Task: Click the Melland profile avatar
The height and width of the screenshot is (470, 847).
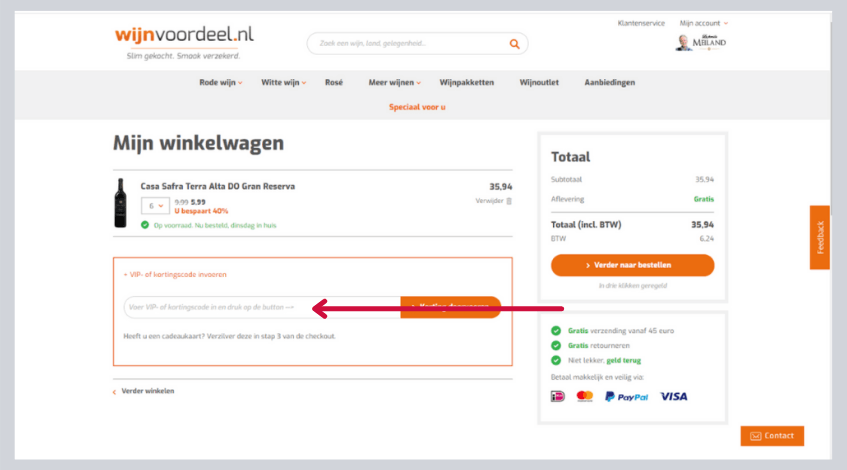Action: (684, 42)
